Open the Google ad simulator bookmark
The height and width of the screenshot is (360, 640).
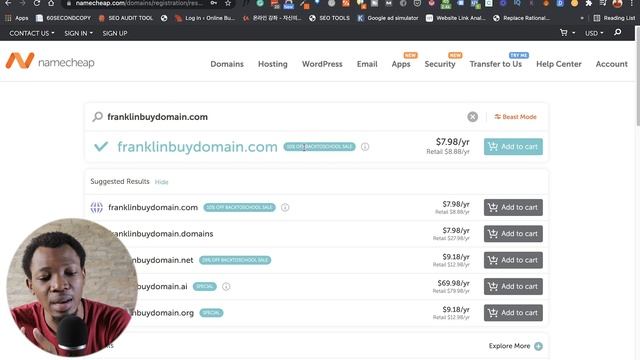[x=388, y=18]
